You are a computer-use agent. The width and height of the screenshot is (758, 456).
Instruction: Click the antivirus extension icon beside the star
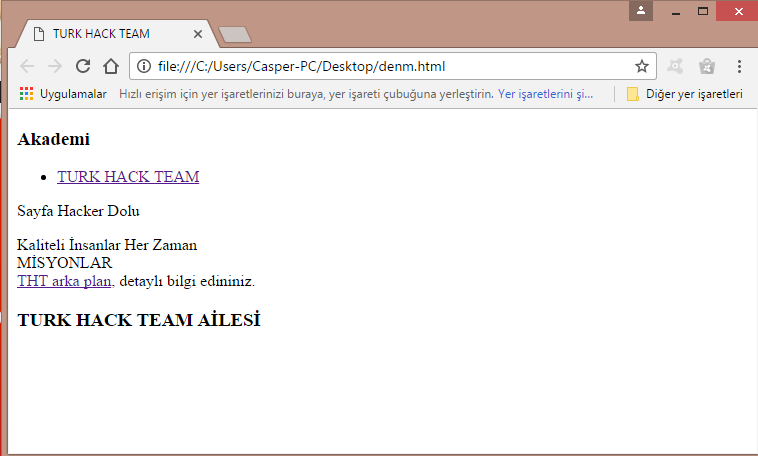click(x=675, y=66)
